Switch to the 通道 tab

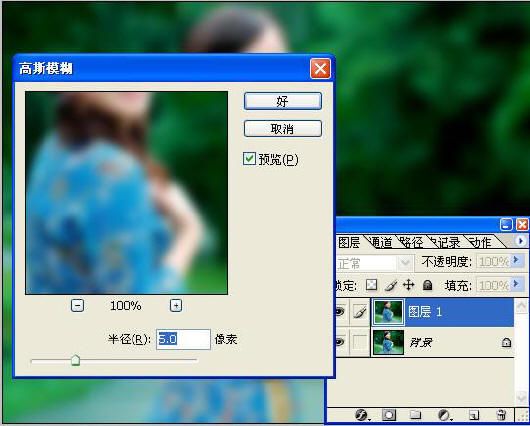pyautogui.click(x=381, y=242)
